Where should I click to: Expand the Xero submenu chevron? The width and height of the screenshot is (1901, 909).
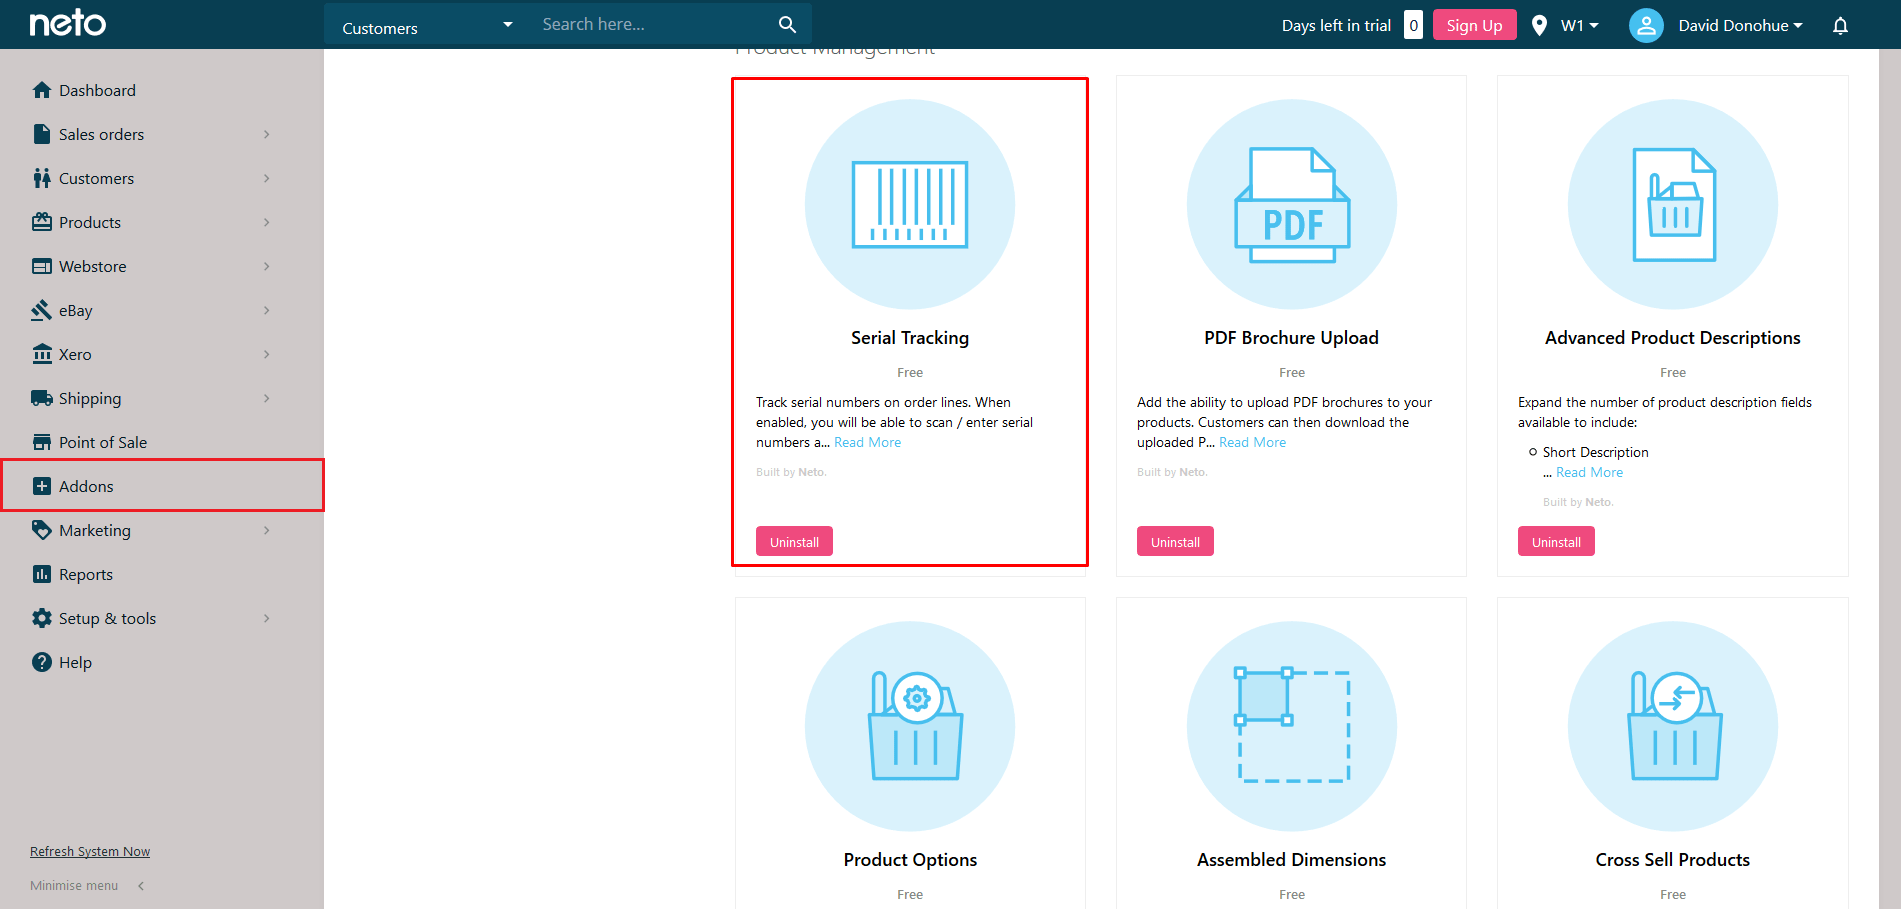(x=267, y=354)
